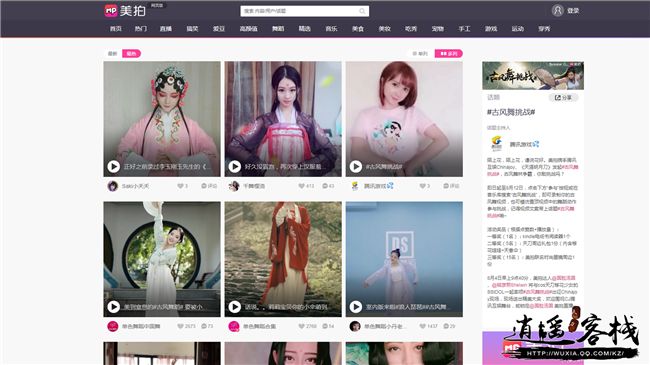Open the 美妆 makeup nav item
The height and width of the screenshot is (365, 650).
384,29
